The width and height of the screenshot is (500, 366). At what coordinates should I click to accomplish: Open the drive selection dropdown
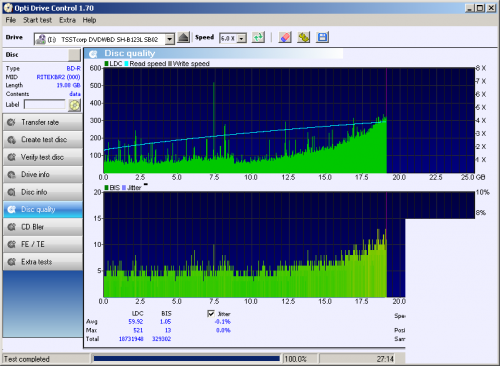[x=170, y=39]
